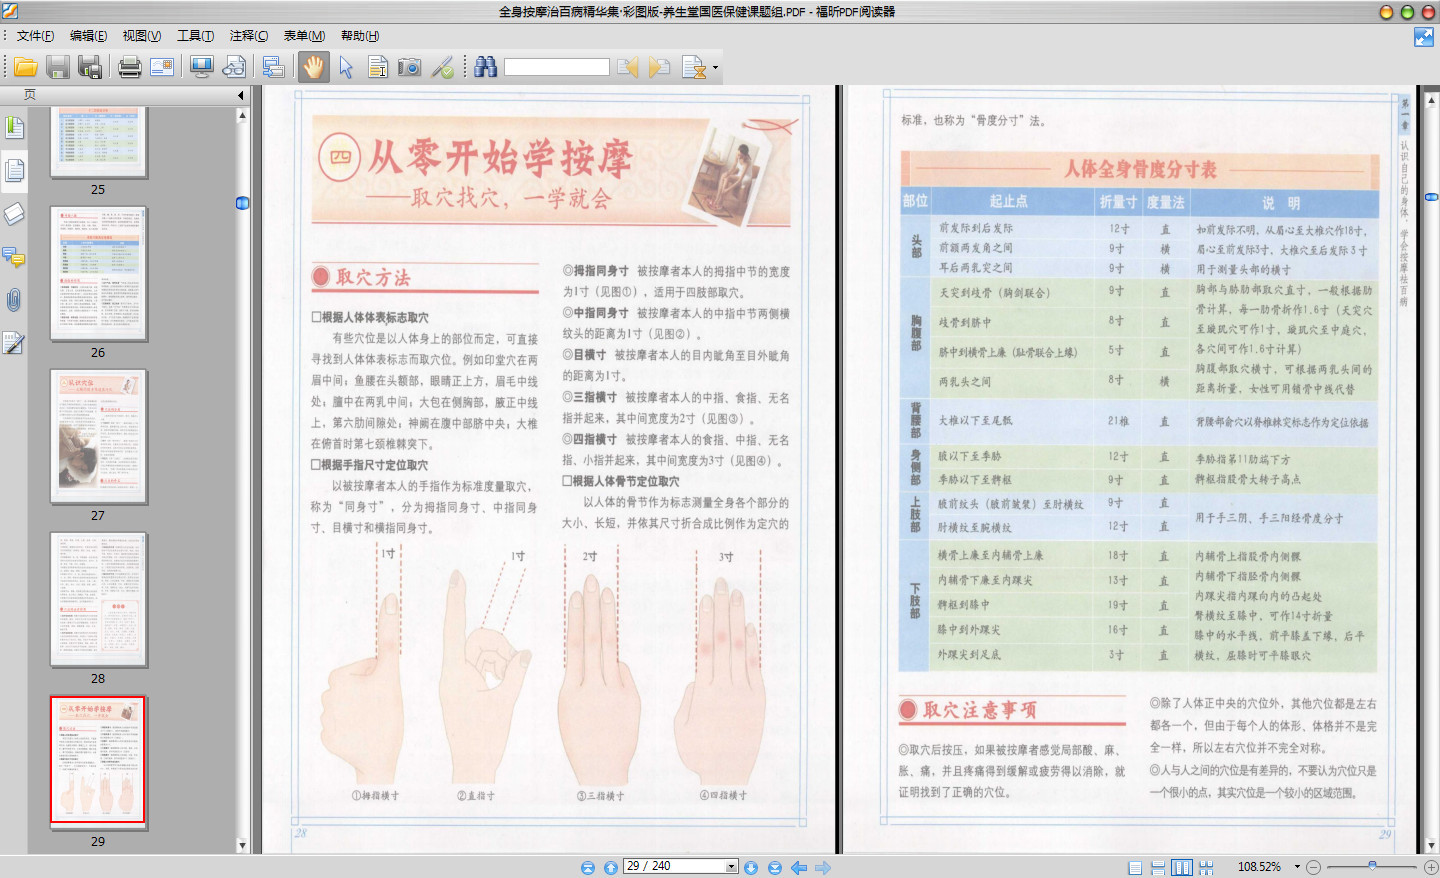Click the zoom slider handle

coord(1372,866)
